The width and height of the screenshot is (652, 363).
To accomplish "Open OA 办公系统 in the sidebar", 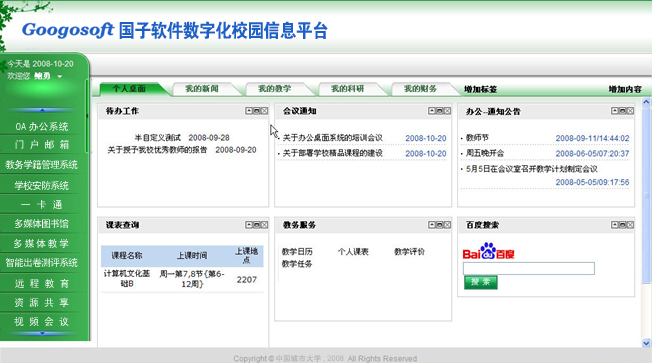I will point(42,126).
